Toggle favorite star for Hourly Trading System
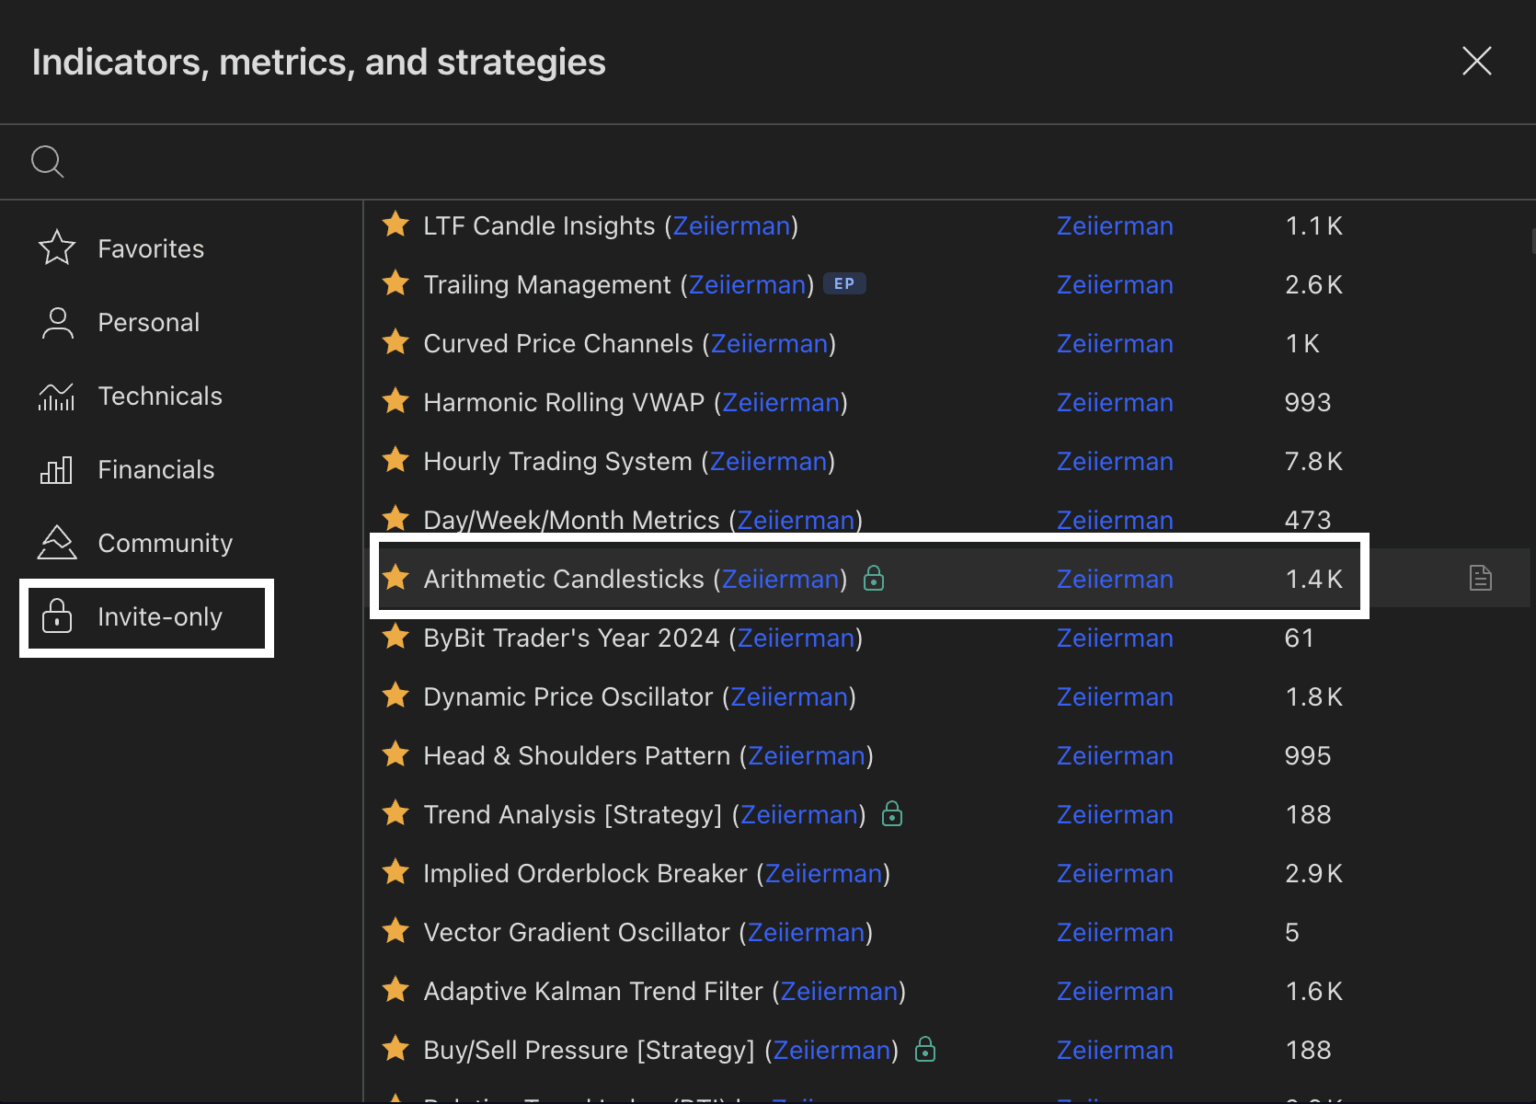Image resolution: width=1536 pixels, height=1104 pixels. (x=396, y=460)
